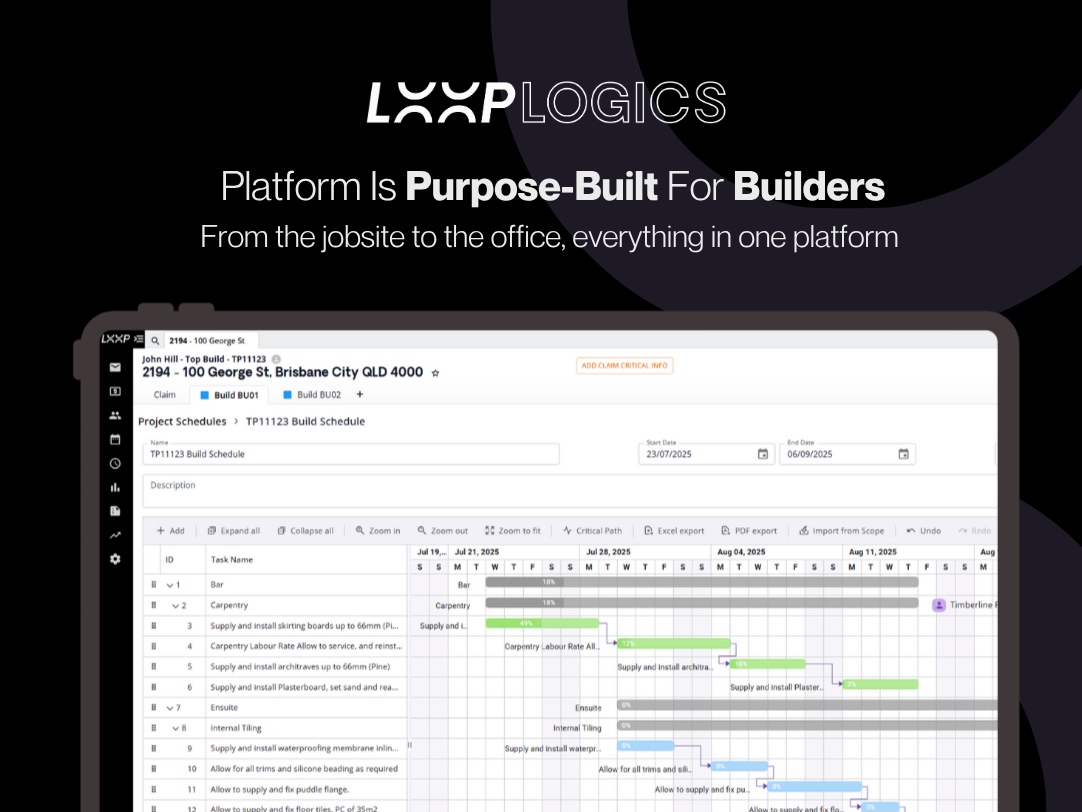1082x812 pixels.
Task: Select blue puddle flange Gantt bar
Action: pyautogui.click(x=815, y=786)
